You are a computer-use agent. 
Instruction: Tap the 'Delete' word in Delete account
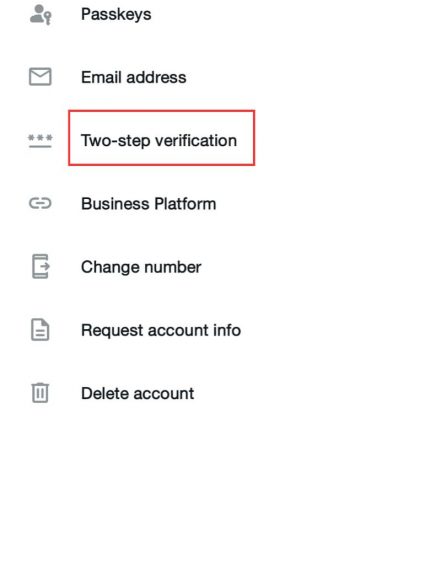click(105, 393)
